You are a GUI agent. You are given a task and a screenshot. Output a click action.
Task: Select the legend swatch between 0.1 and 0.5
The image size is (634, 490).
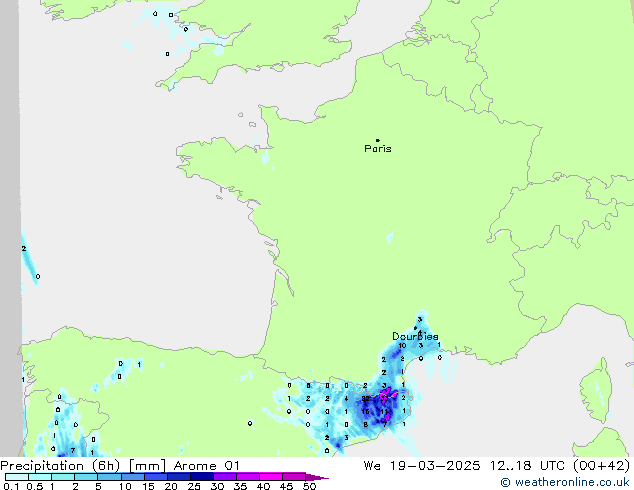click(x=17, y=477)
